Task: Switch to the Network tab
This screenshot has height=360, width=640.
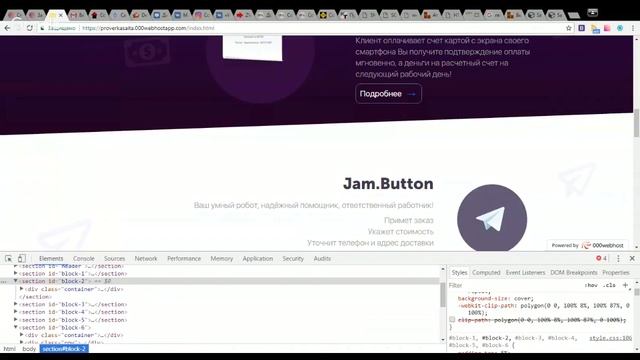Action: coord(146,258)
